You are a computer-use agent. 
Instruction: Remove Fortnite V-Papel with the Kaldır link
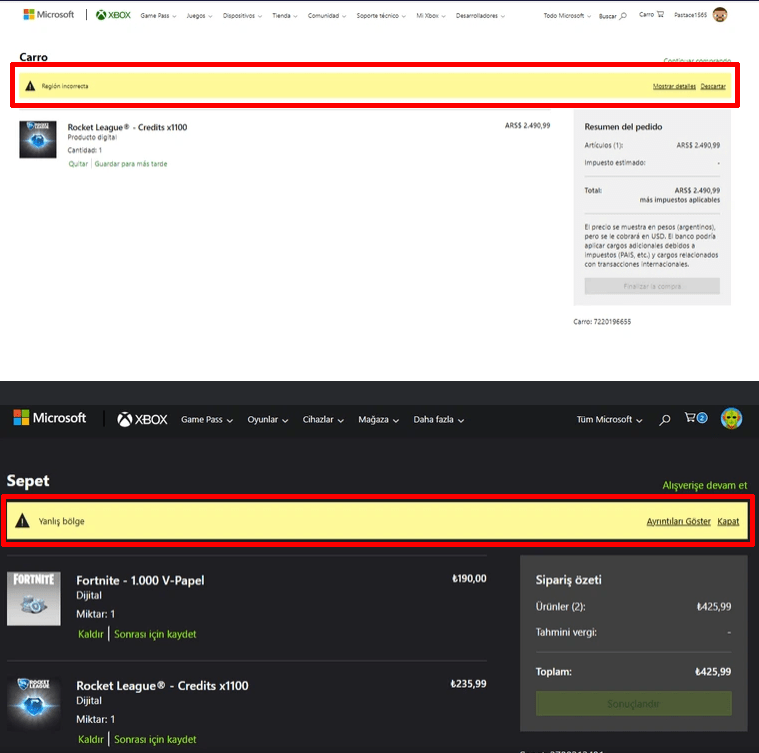tap(91, 634)
